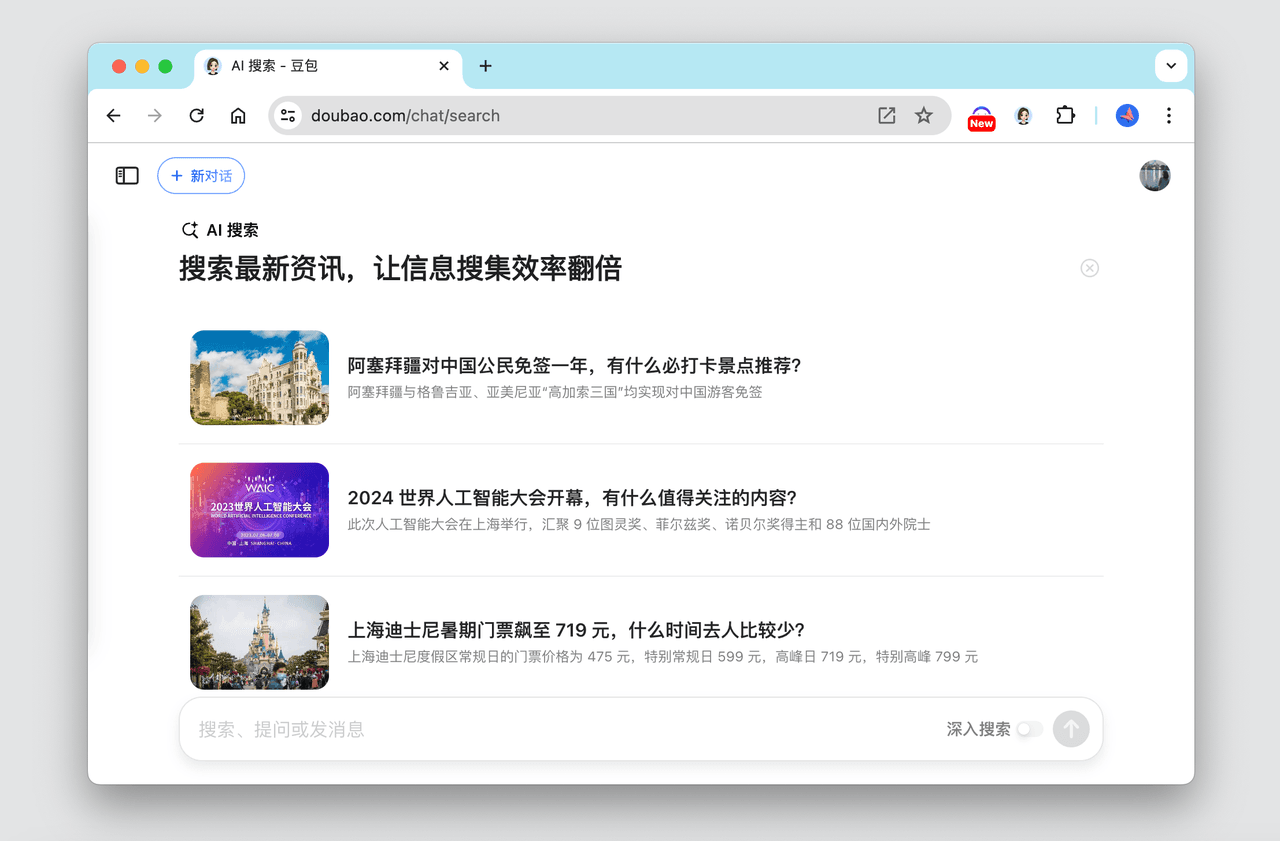Enable the 深入搜索 toggle
1280x841 pixels.
click(x=1029, y=729)
